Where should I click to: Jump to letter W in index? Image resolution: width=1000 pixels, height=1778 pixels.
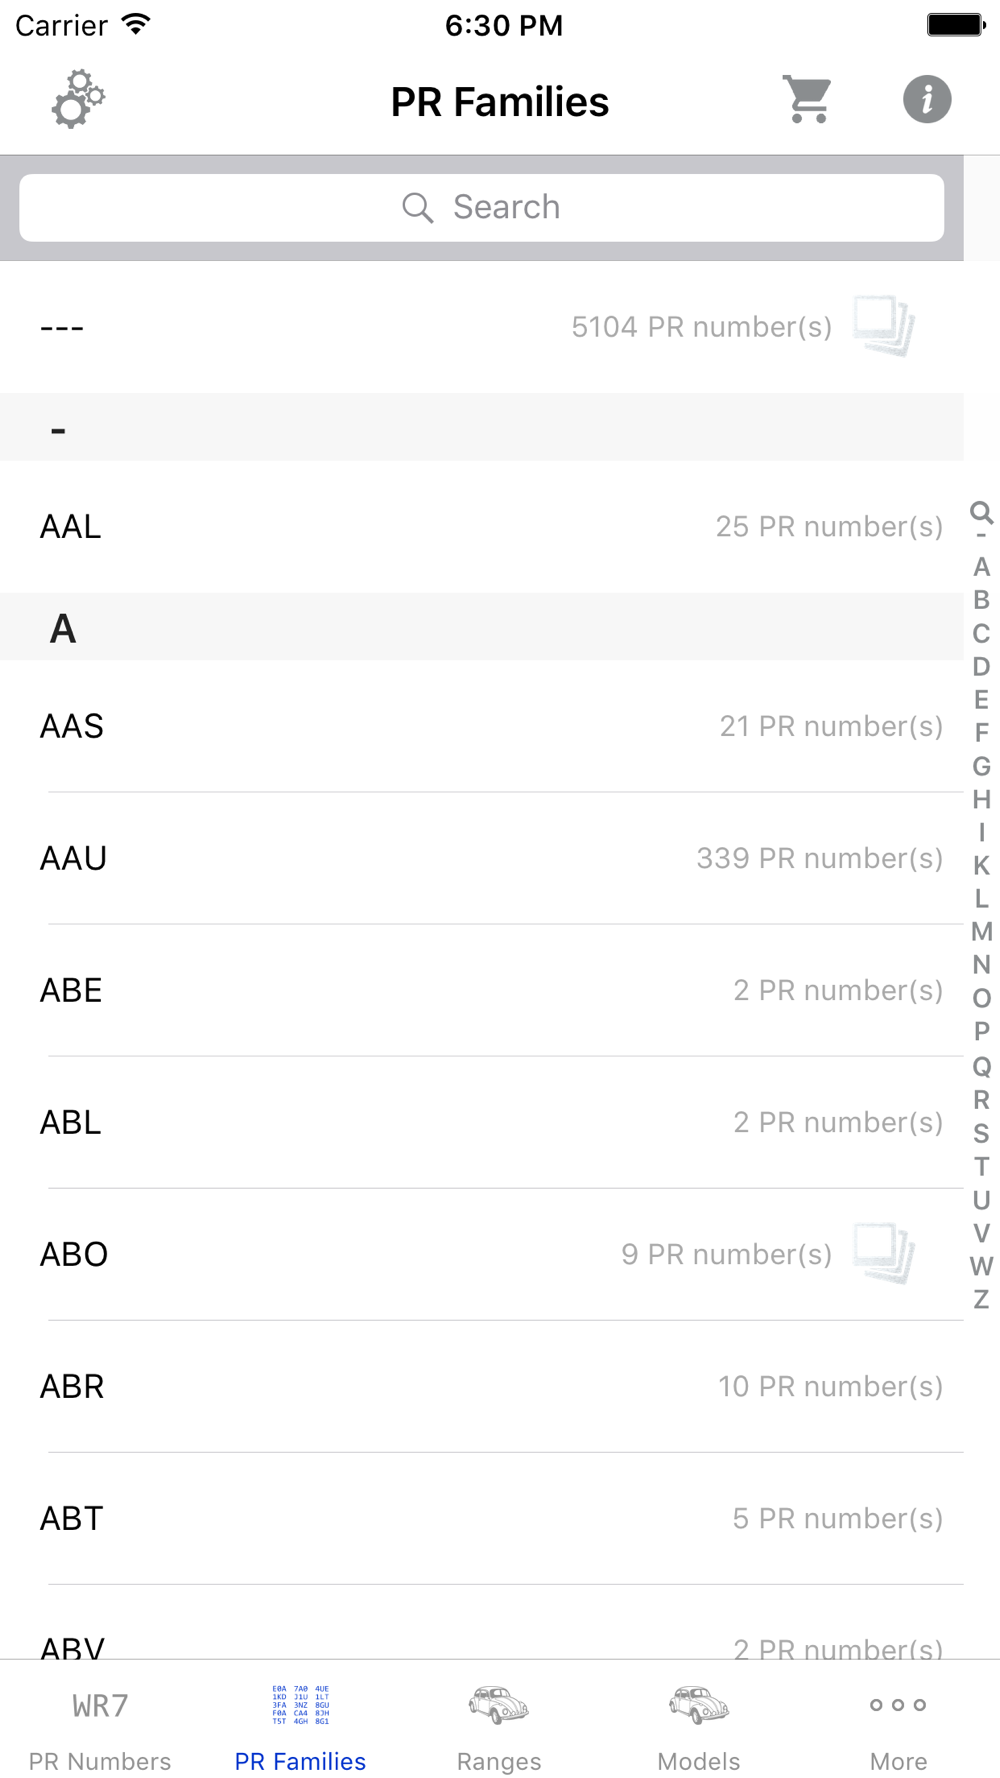coord(981,1266)
